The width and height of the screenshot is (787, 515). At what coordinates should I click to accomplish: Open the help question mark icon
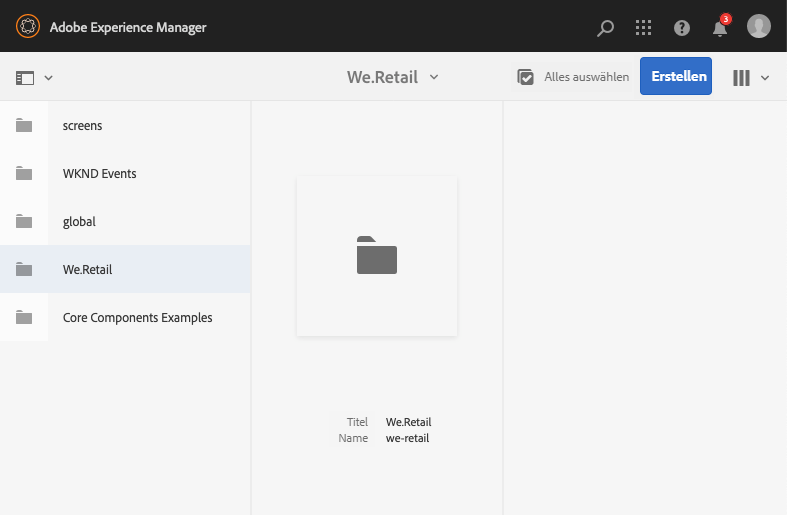[x=682, y=28]
